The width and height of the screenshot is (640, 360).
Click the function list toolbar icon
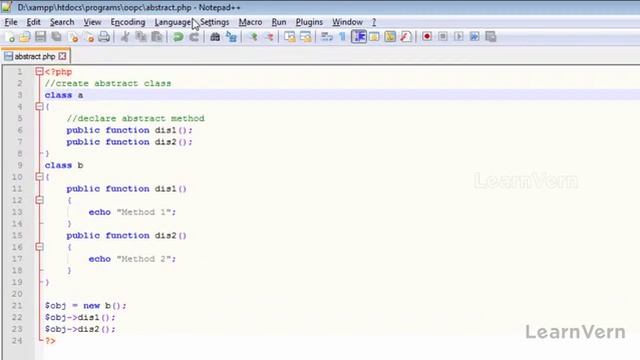pyautogui.click(x=406, y=37)
